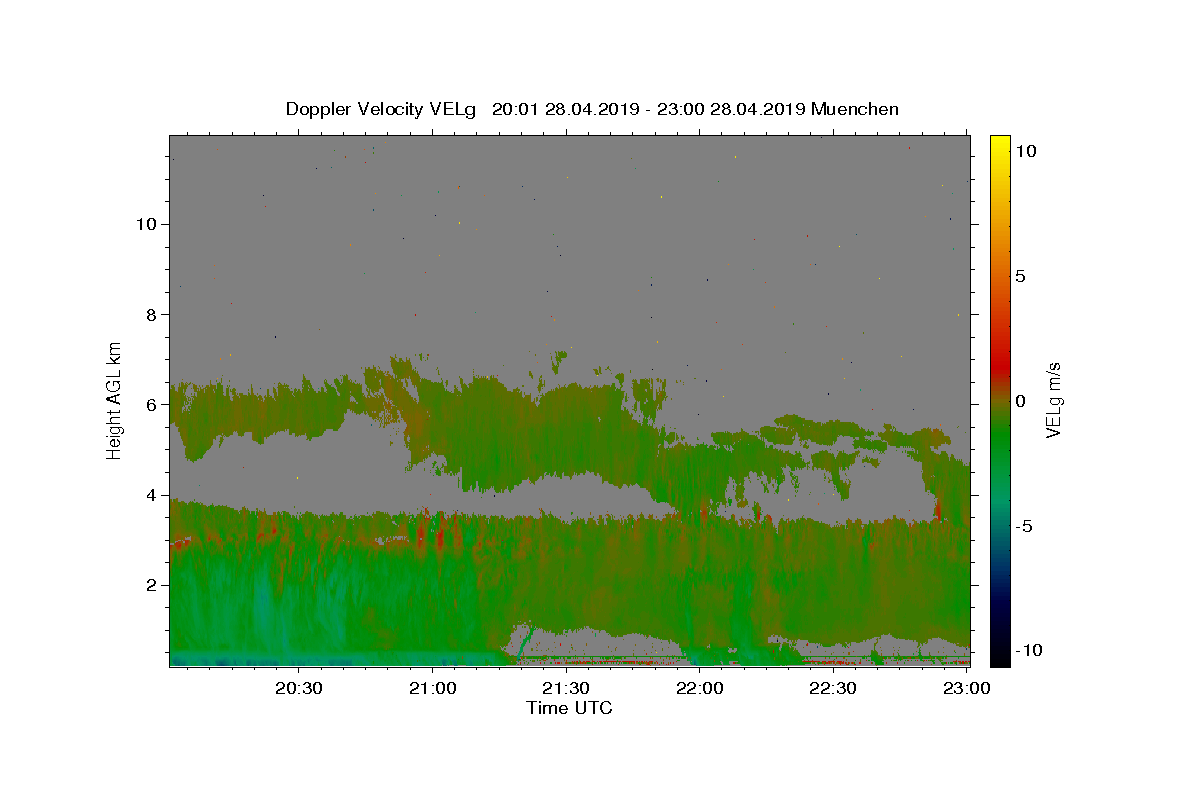Click the '22:30' time tick label
The width and height of the screenshot is (1200, 800).
pyautogui.click(x=833, y=688)
